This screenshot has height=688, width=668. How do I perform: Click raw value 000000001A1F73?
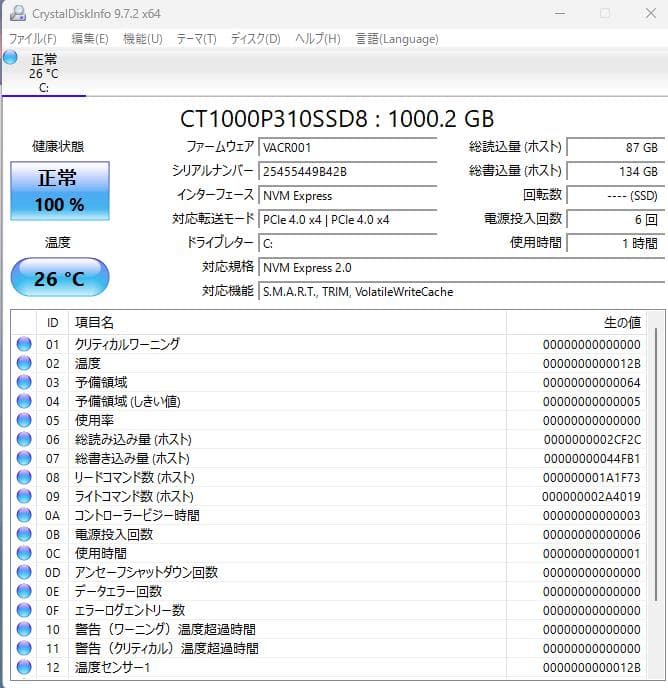(x=592, y=477)
